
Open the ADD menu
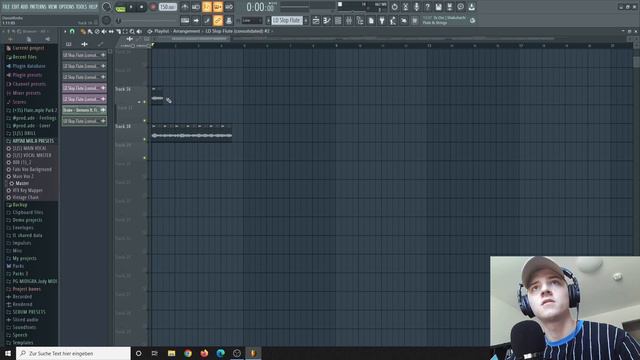24,7
